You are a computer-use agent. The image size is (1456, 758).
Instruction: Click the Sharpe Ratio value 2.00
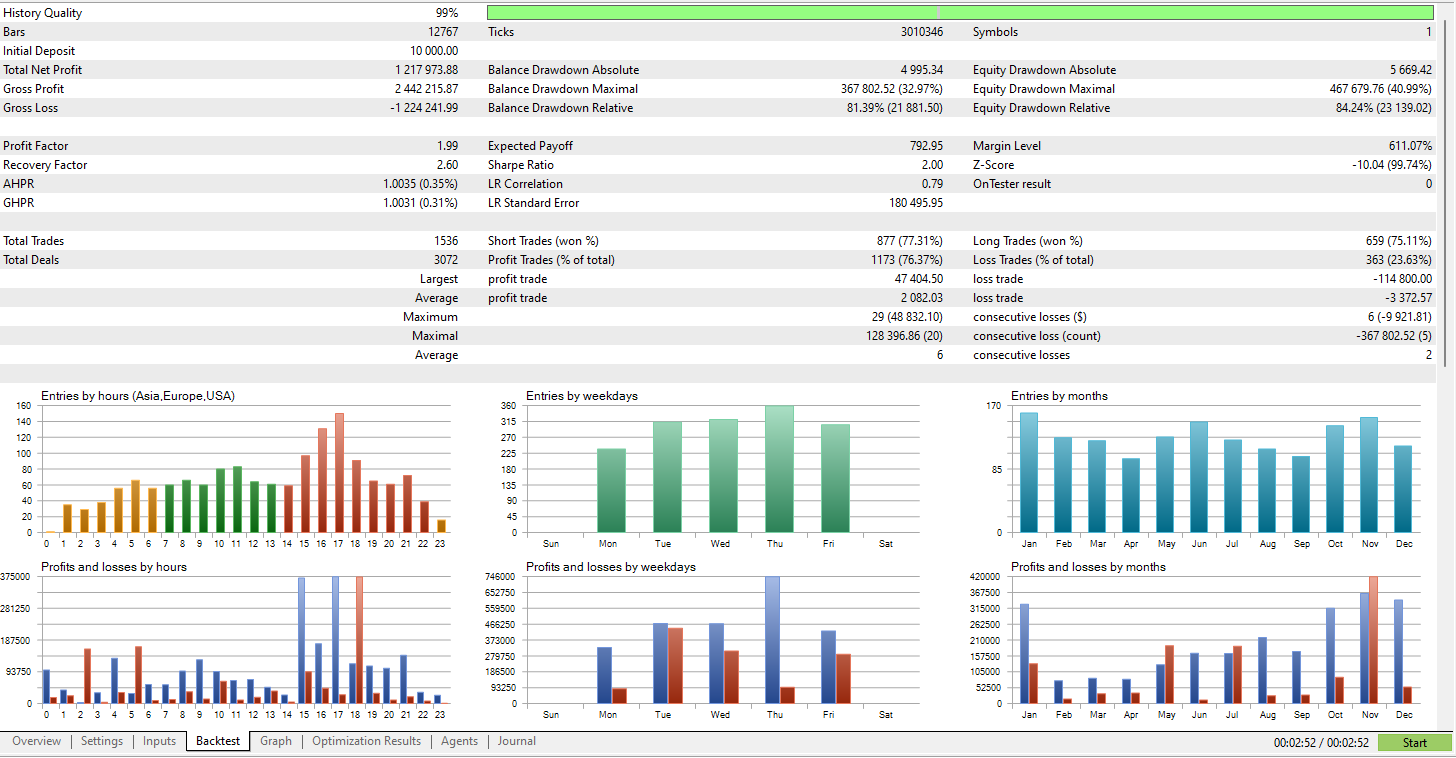click(932, 165)
